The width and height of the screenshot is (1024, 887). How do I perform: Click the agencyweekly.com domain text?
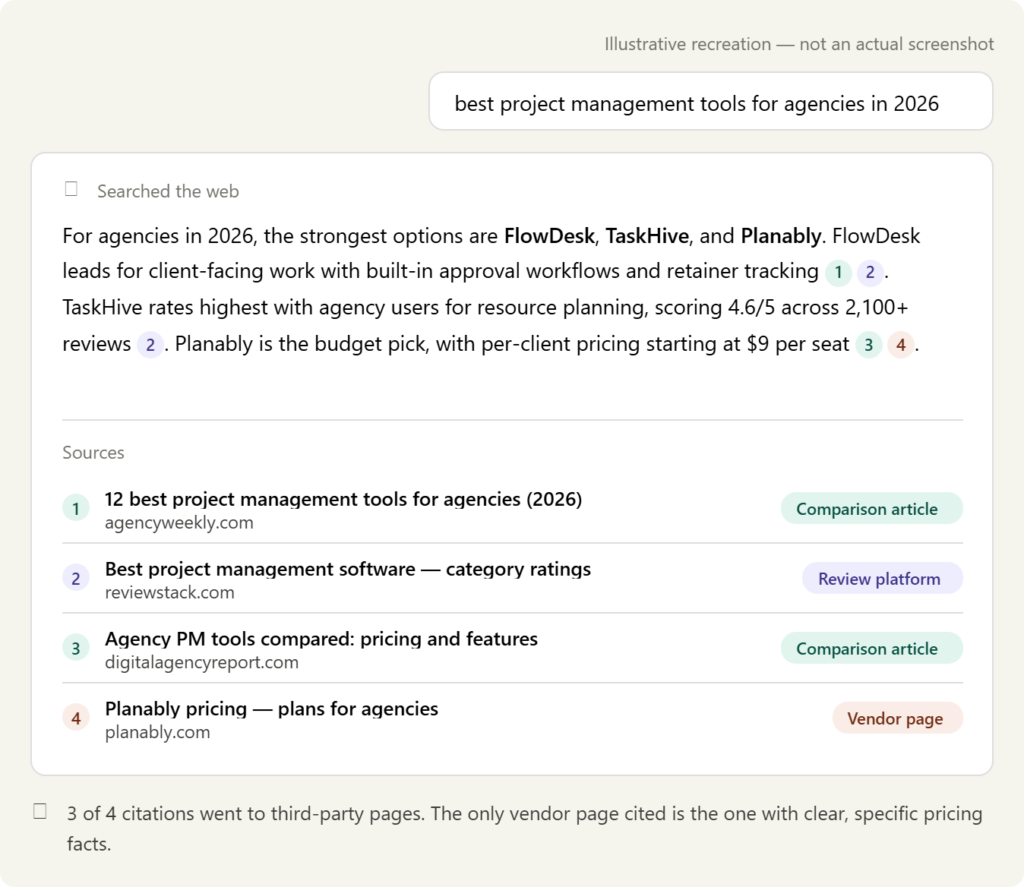click(x=179, y=523)
